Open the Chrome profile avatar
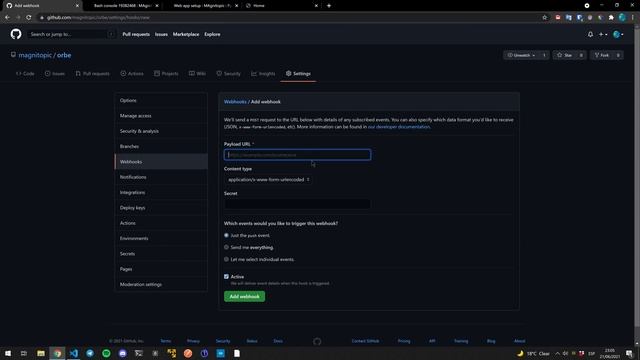This screenshot has width=640, height=360. (x=622, y=18)
